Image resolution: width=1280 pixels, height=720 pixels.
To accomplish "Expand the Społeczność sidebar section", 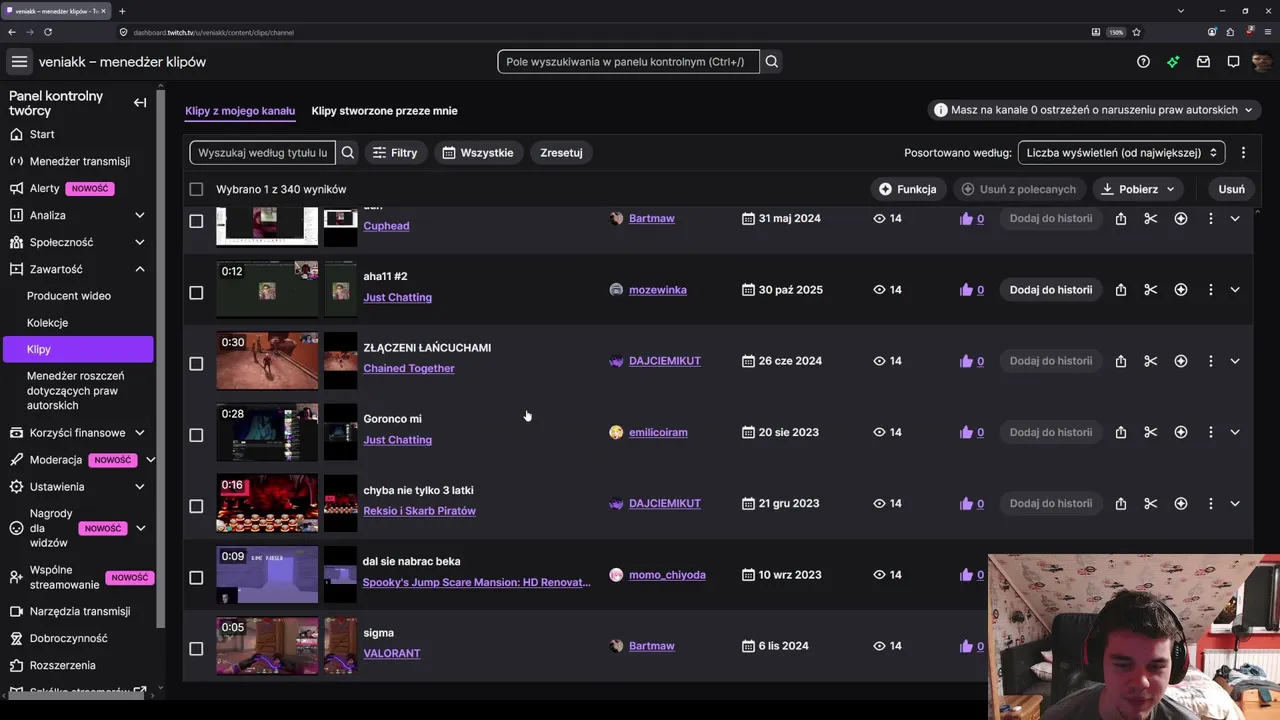I will click(x=140, y=242).
